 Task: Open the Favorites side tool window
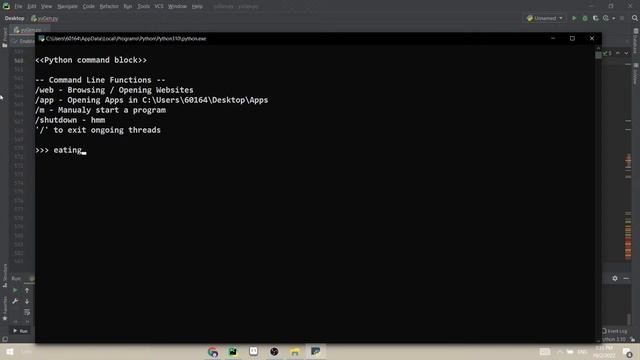coord(4,309)
